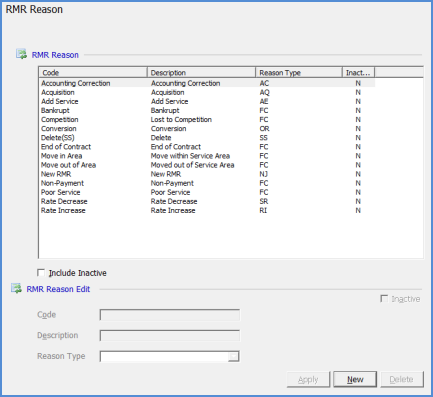Toggle the Inactive checkbox
This screenshot has width=433, height=397.
[x=384, y=299]
